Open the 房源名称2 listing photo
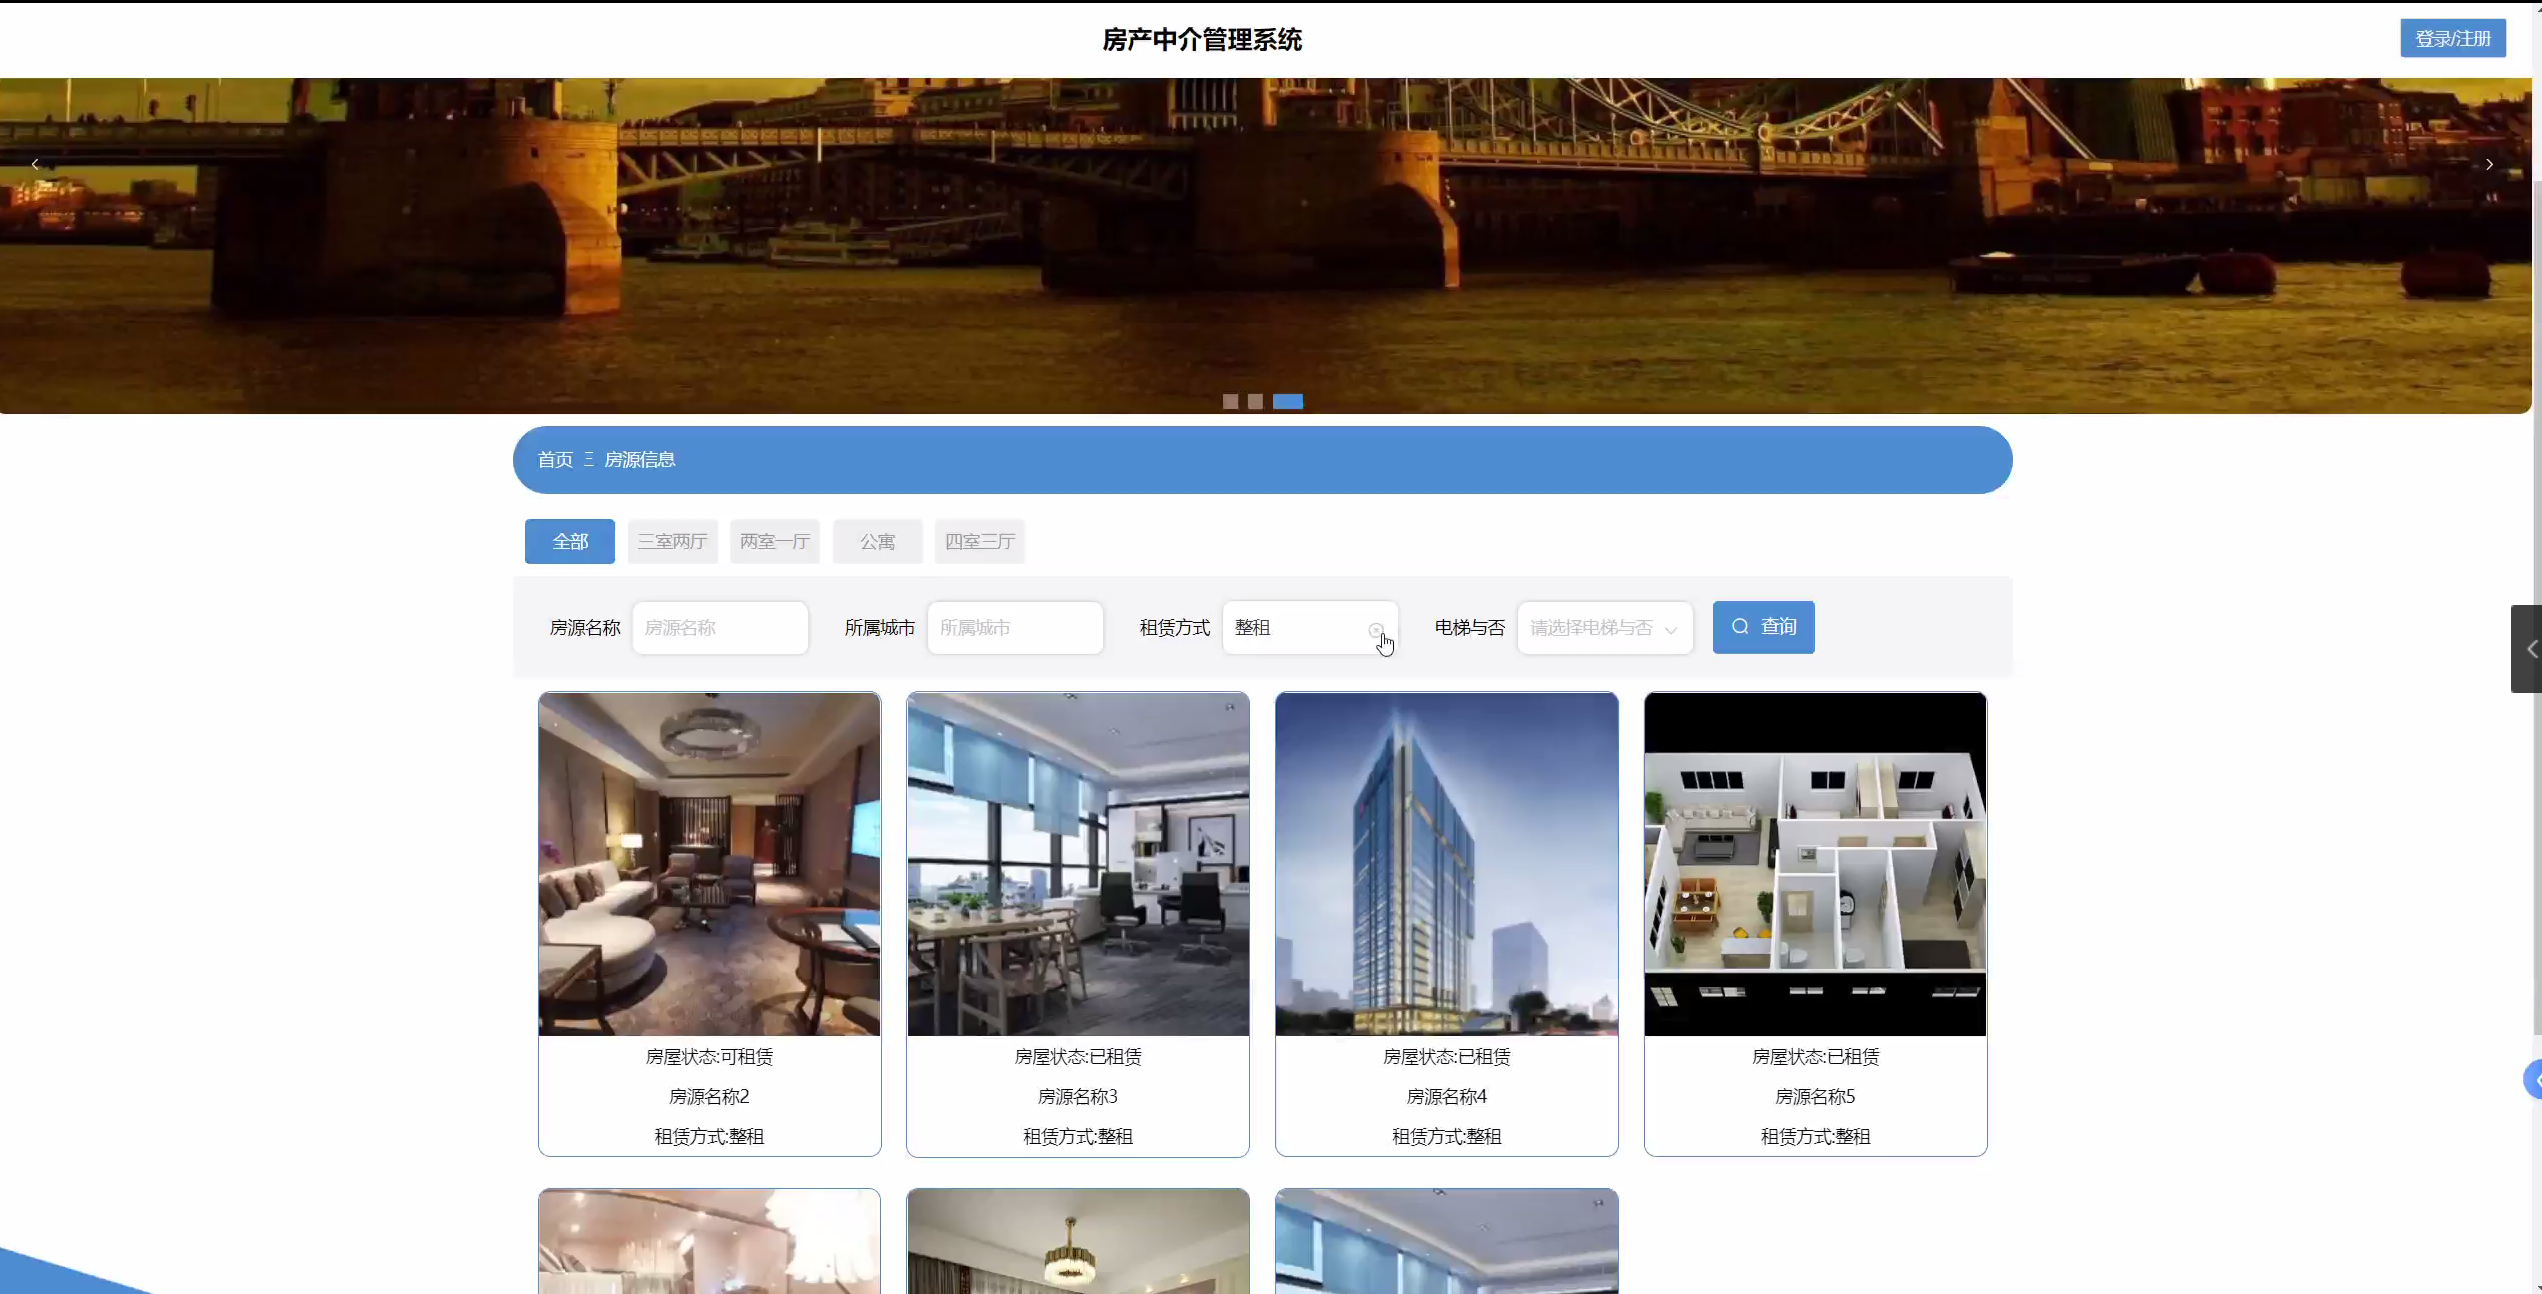The width and height of the screenshot is (2542, 1294). [709, 864]
